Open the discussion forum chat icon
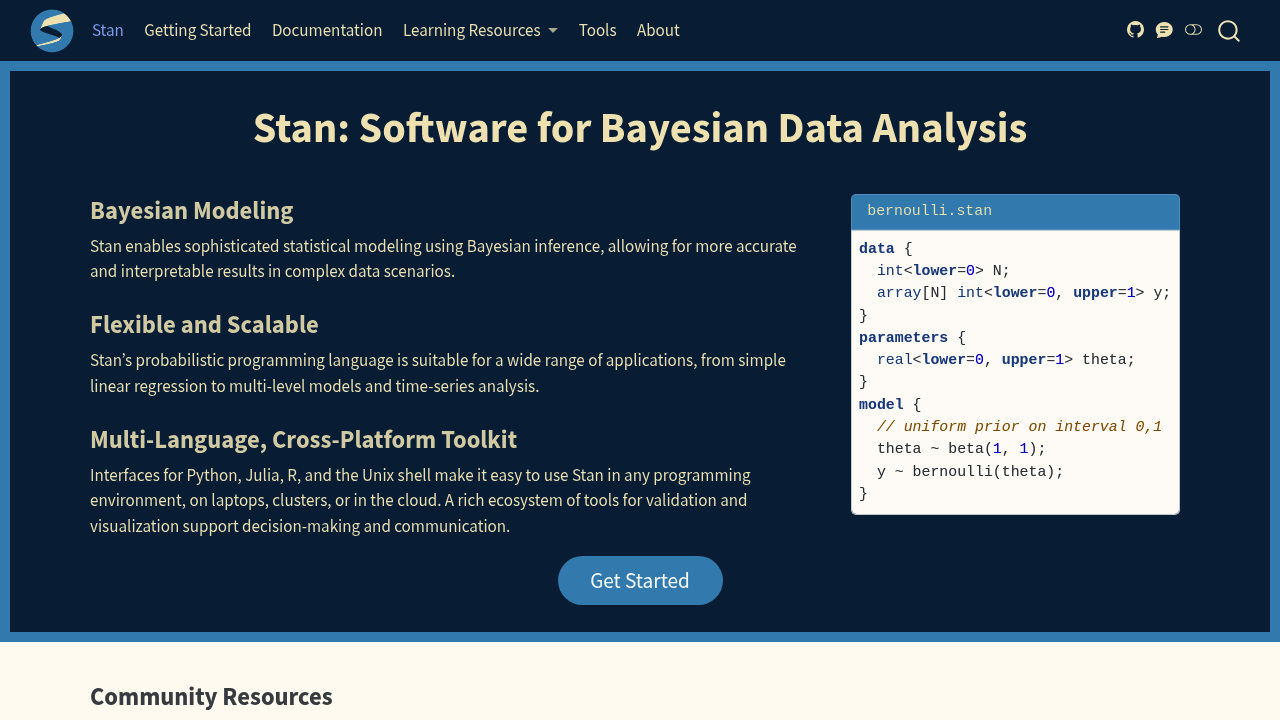1280x720 pixels. coord(1164,30)
